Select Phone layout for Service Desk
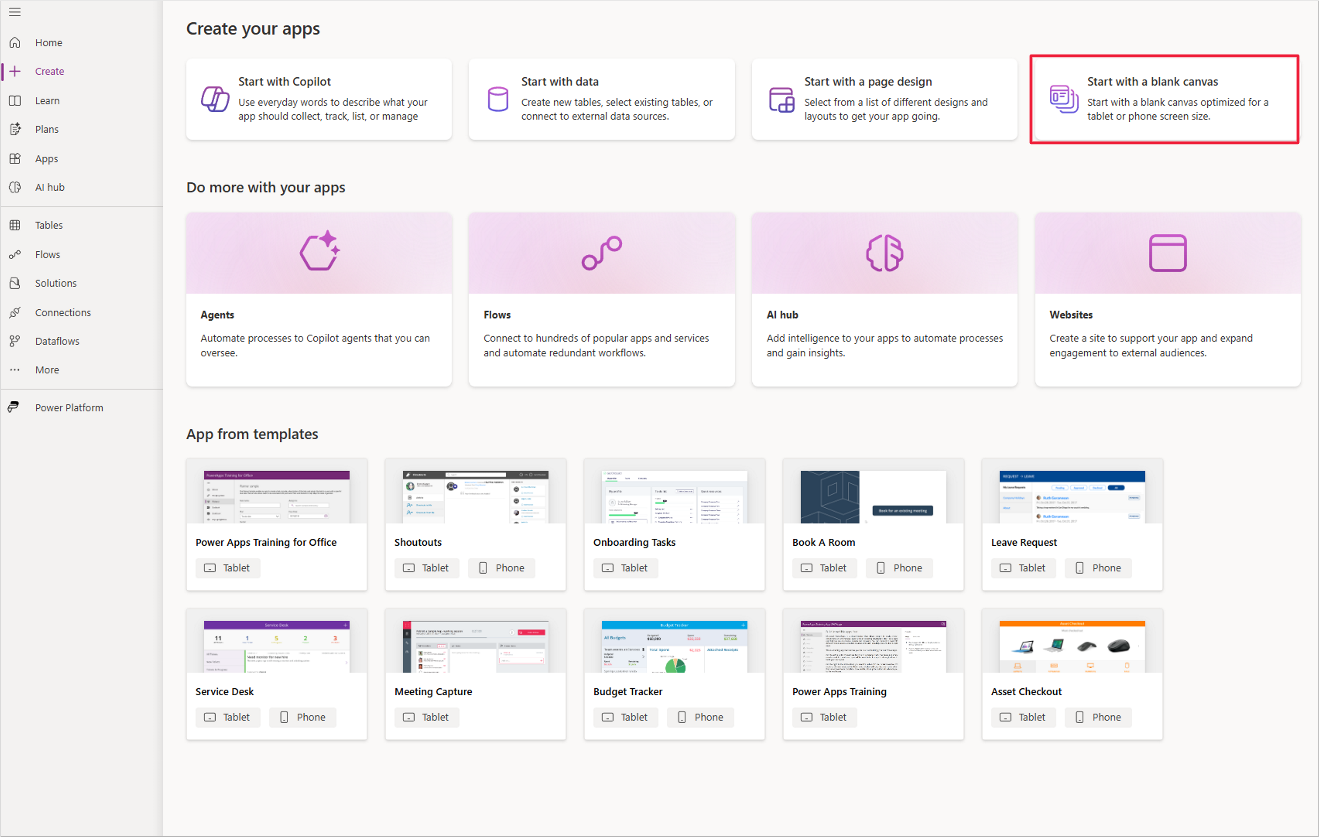The height and width of the screenshot is (837, 1319). click(303, 717)
